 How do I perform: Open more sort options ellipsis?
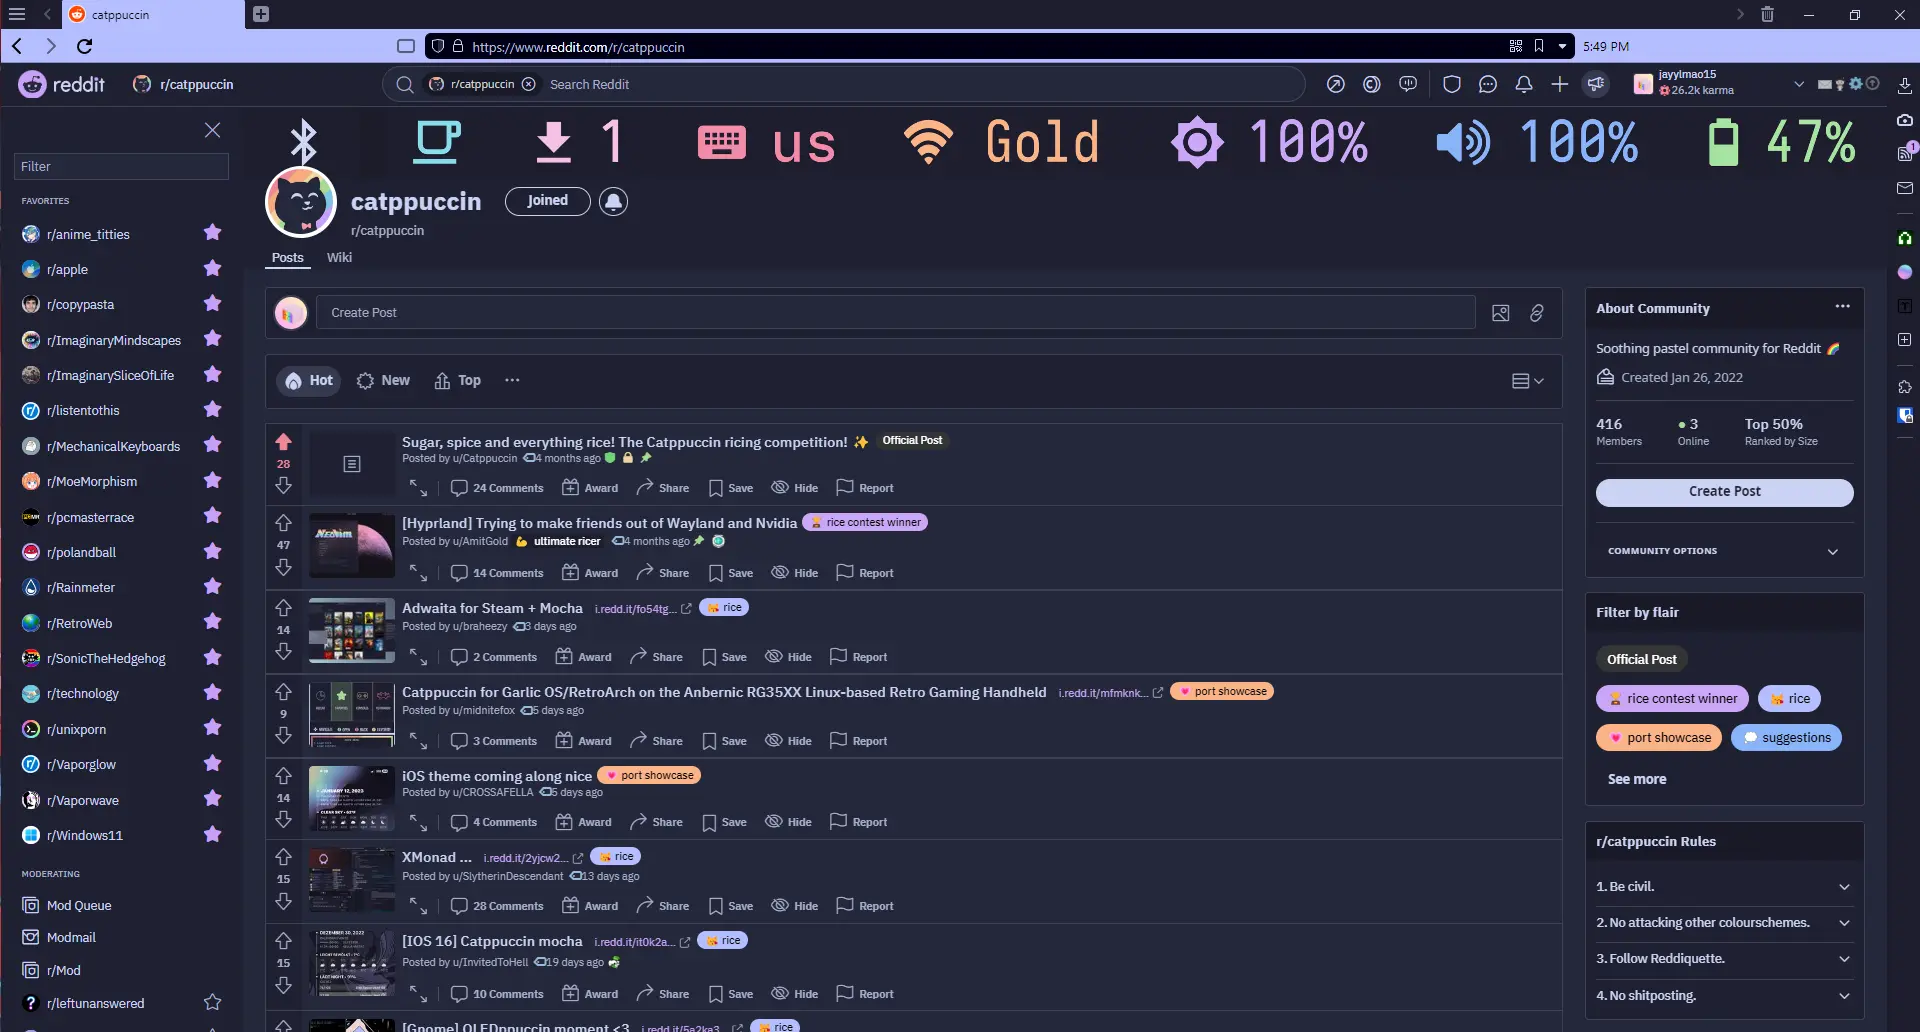512,380
